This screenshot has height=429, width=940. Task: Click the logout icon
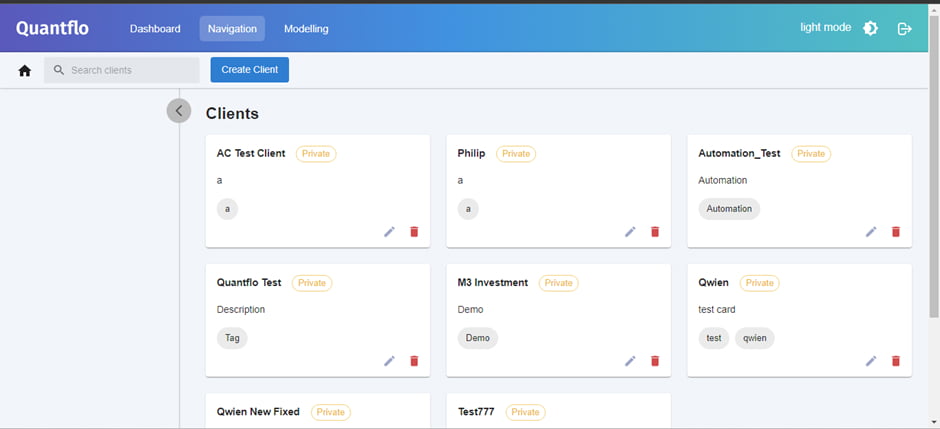905,28
